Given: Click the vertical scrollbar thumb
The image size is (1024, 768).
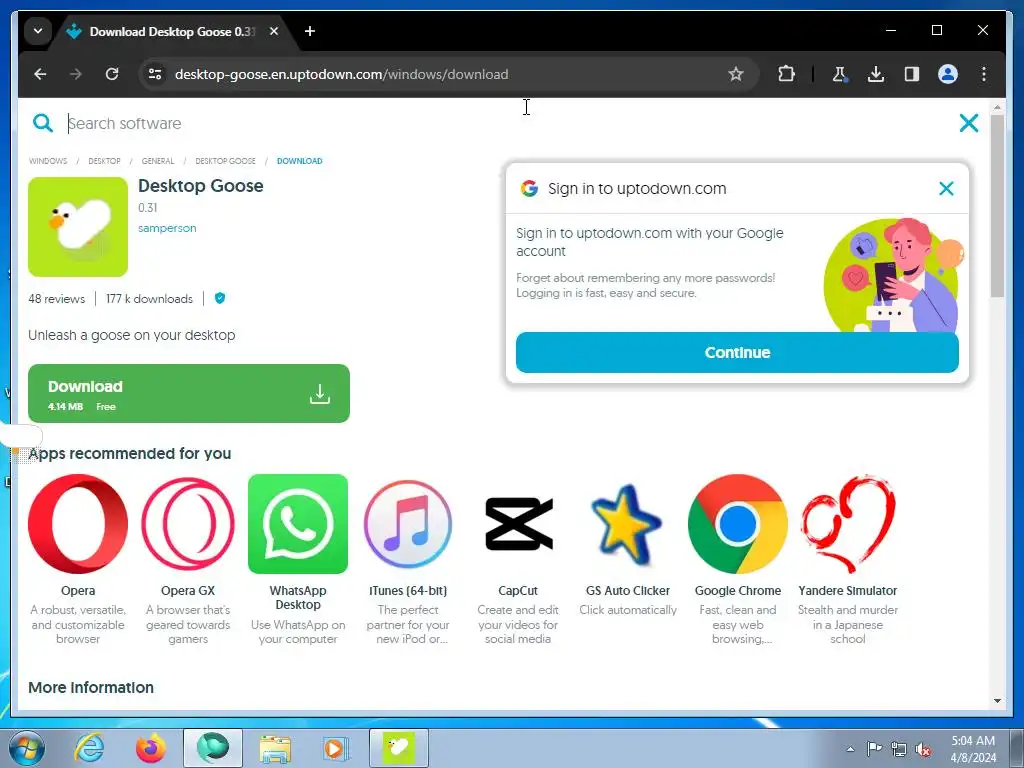Looking at the screenshot, I should [997, 206].
